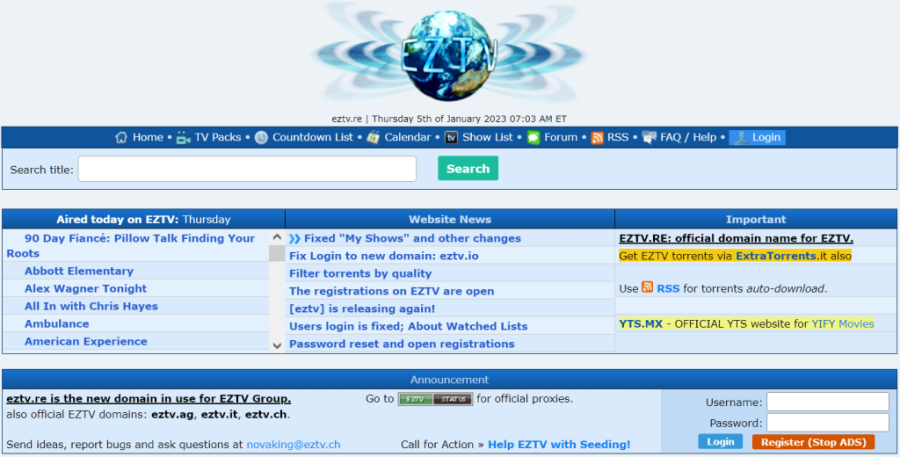This screenshot has width=900, height=457.
Task: Click RSS link in Important panel
Action: 668,288
